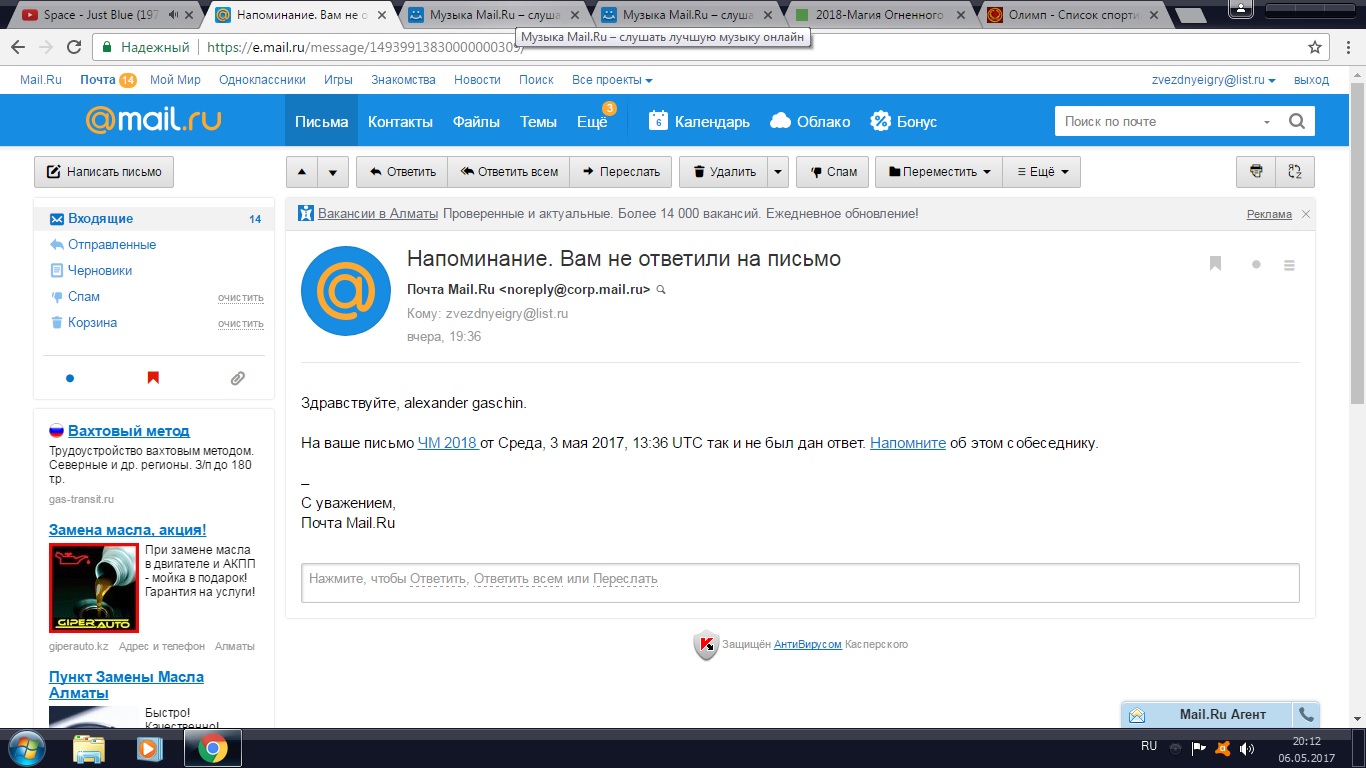Switch to the Темы tab

(538, 121)
